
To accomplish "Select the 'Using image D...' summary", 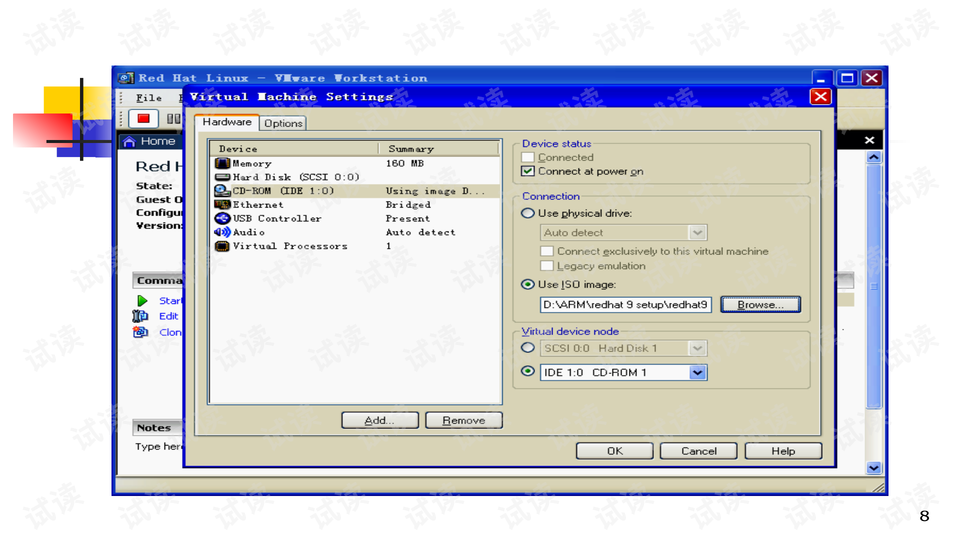I will [435, 191].
